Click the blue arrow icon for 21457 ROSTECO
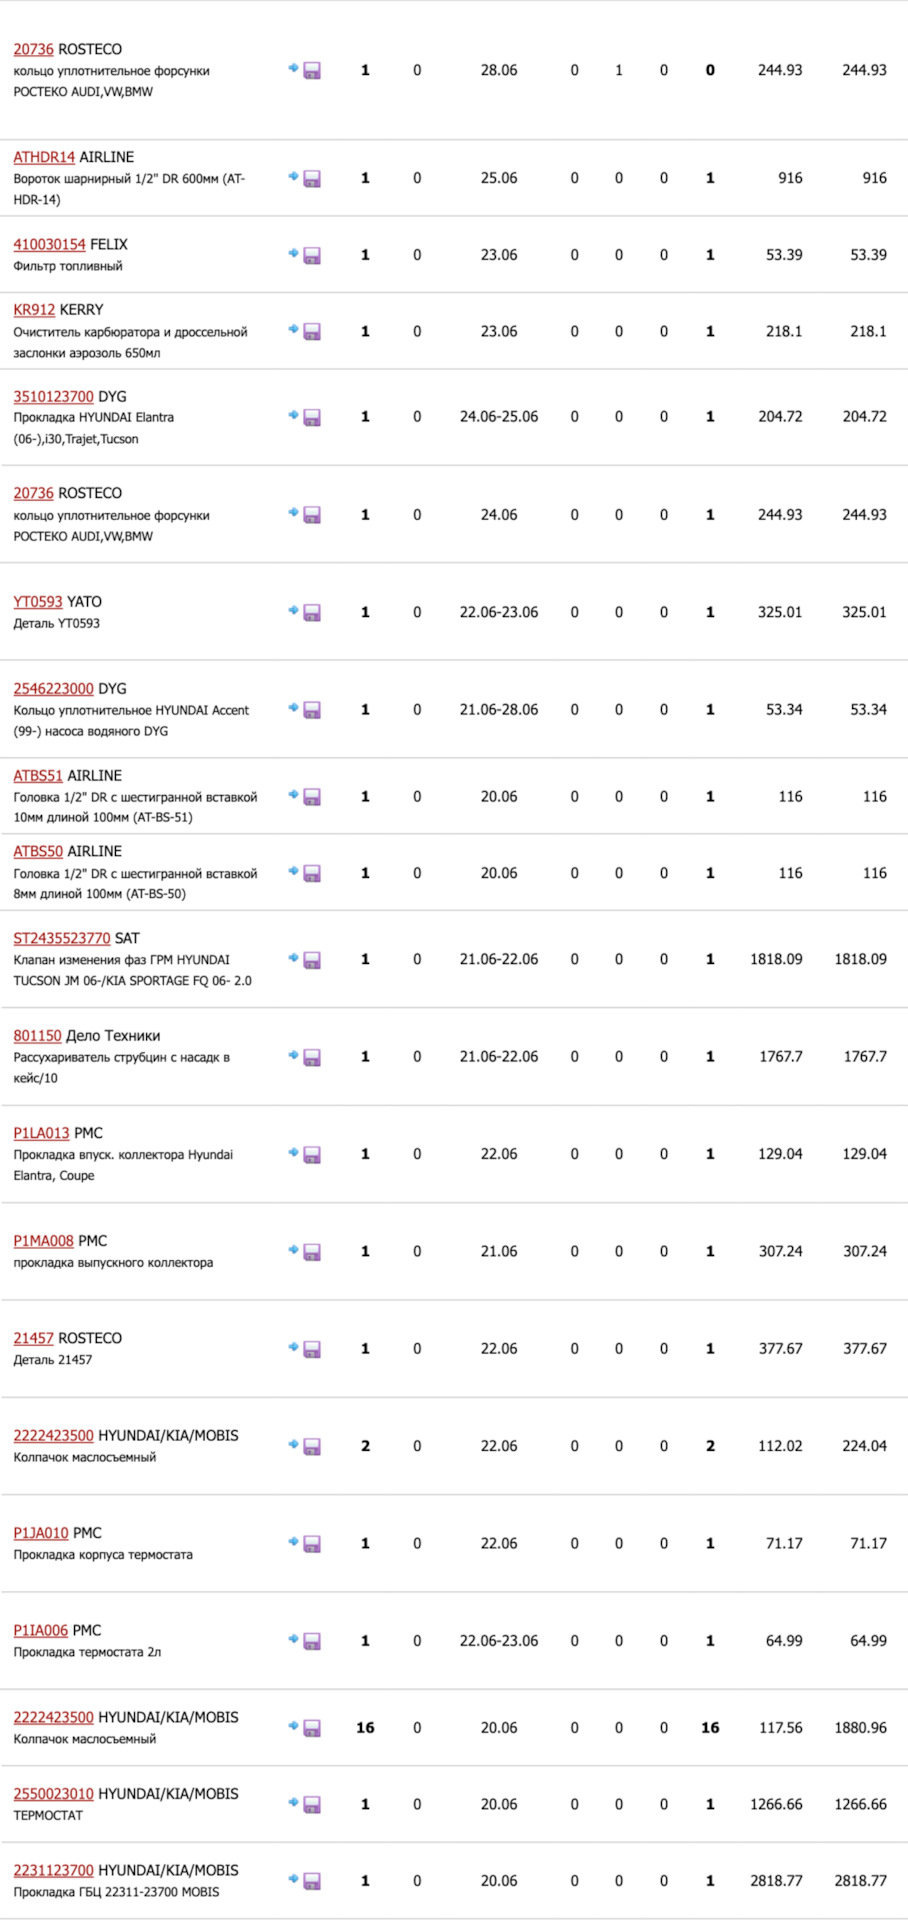Viewport: 908px width, 1920px height. click(x=293, y=1347)
